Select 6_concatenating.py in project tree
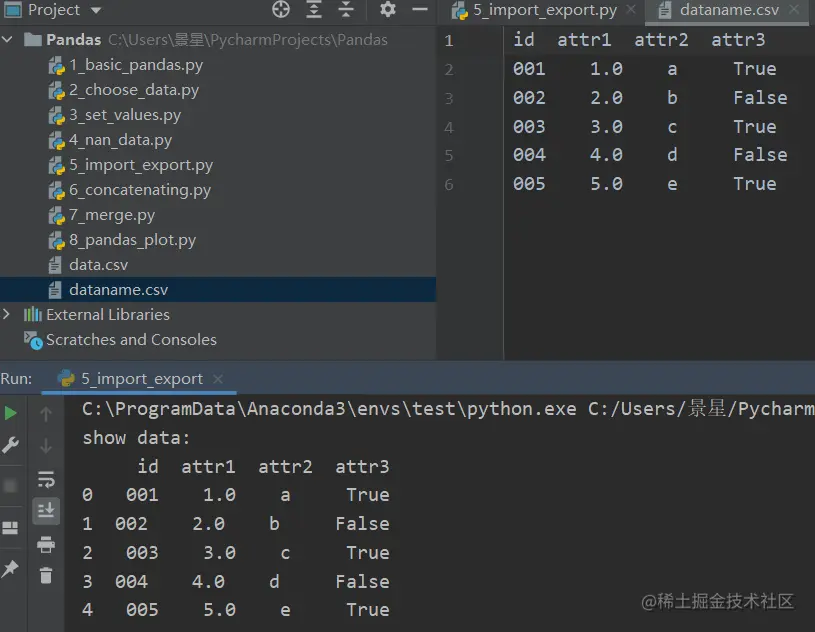 [140, 190]
